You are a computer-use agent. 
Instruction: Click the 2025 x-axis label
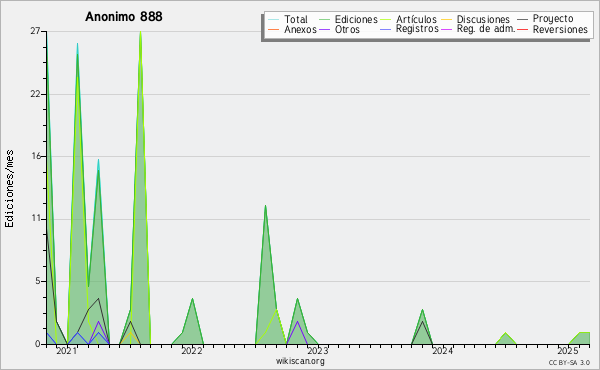pyautogui.click(x=568, y=351)
